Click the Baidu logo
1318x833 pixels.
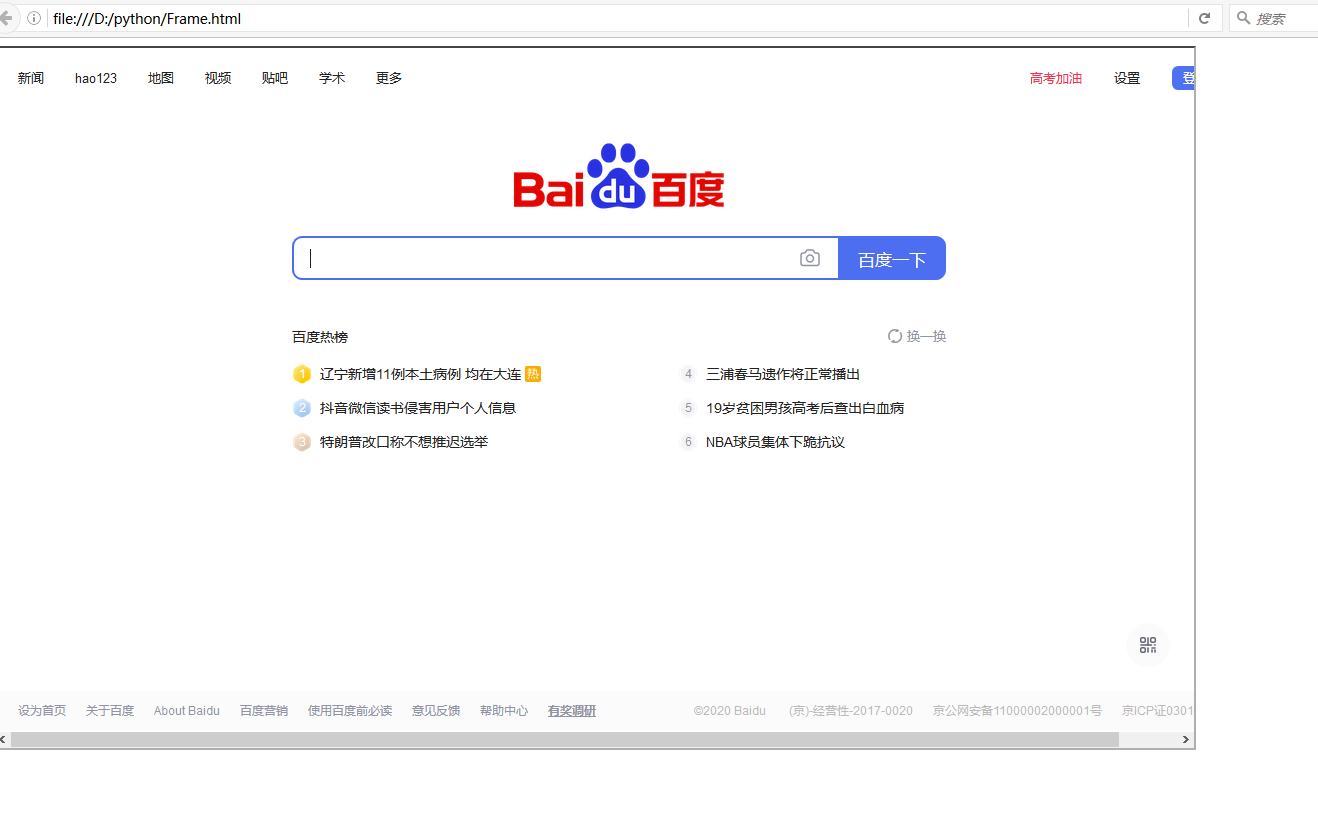pyautogui.click(x=619, y=176)
